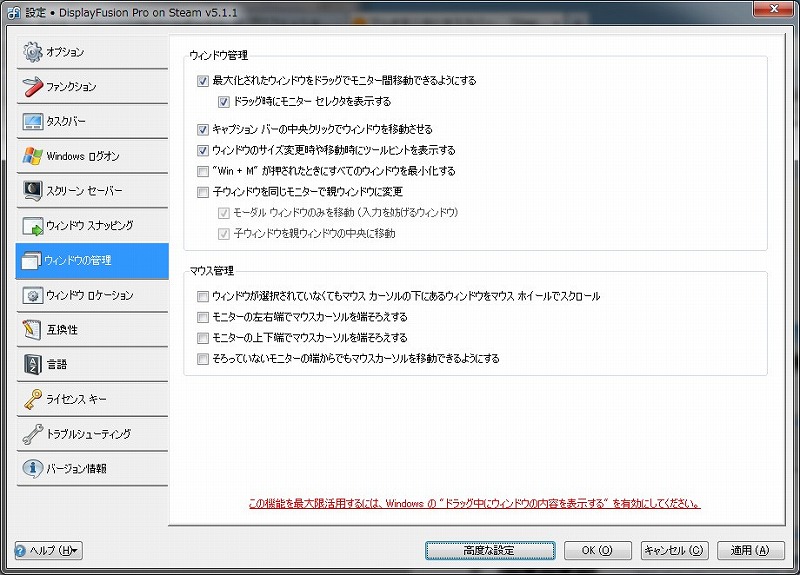
Task: Close the settings window
Action: click(773, 8)
